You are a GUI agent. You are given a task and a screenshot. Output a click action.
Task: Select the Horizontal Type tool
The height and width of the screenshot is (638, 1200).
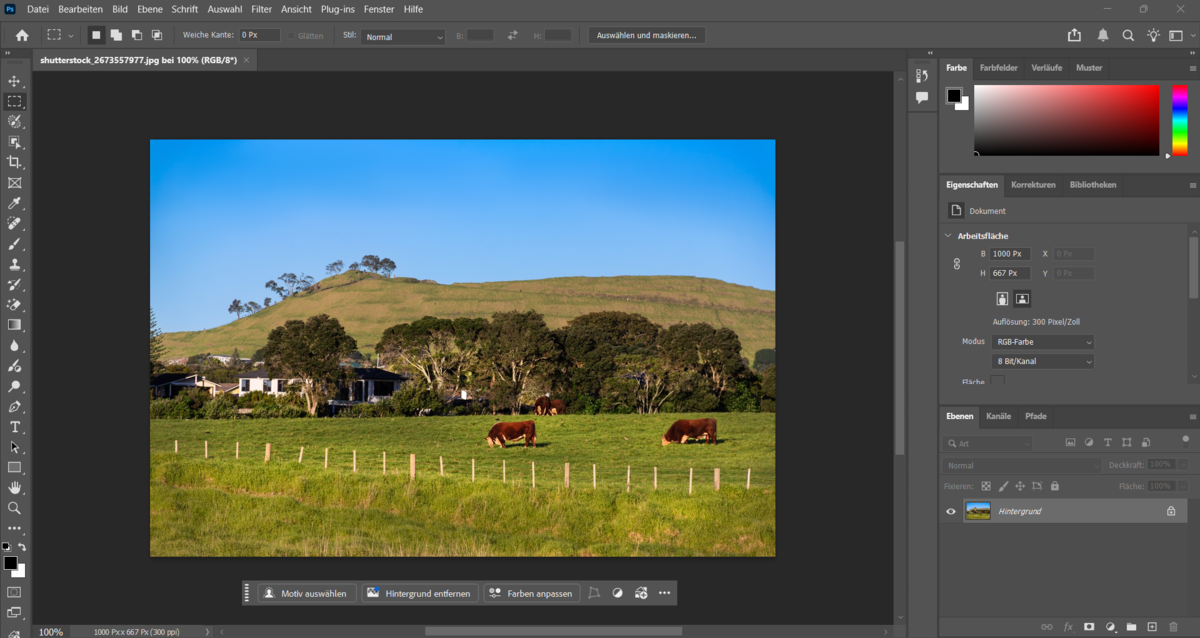pyautogui.click(x=14, y=427)
